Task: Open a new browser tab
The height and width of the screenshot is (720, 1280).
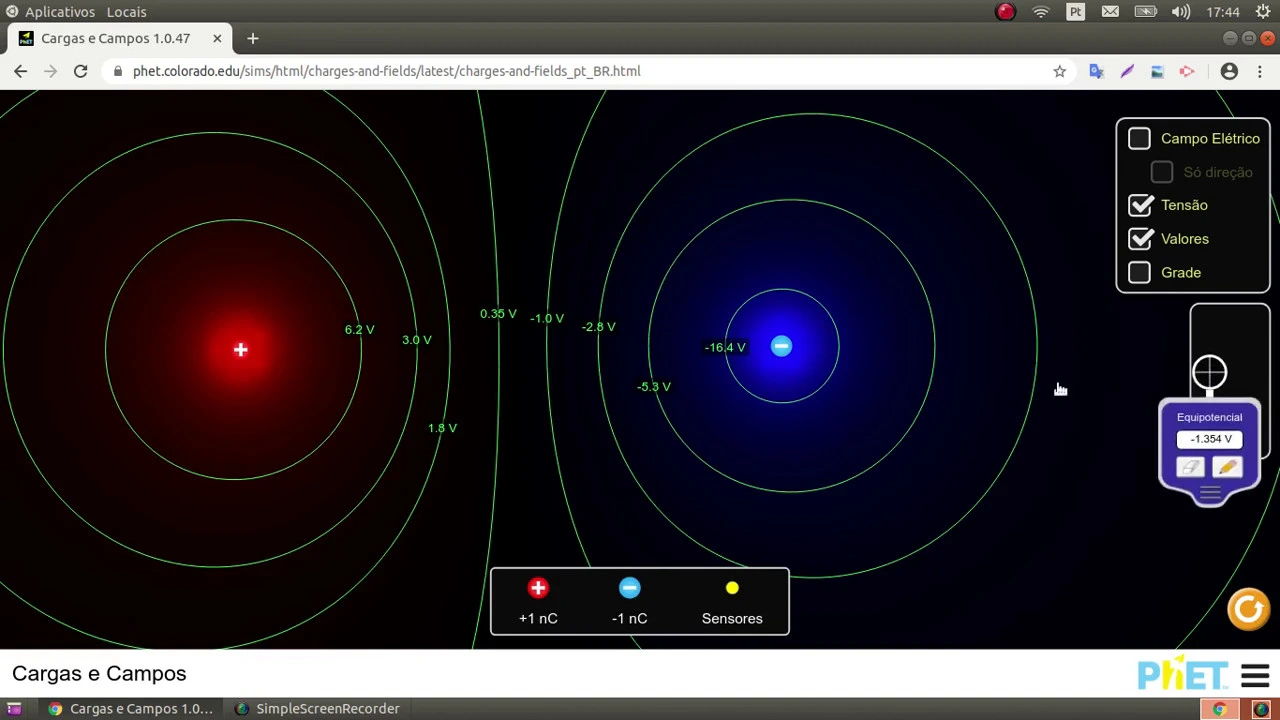Action: [252, 38]
